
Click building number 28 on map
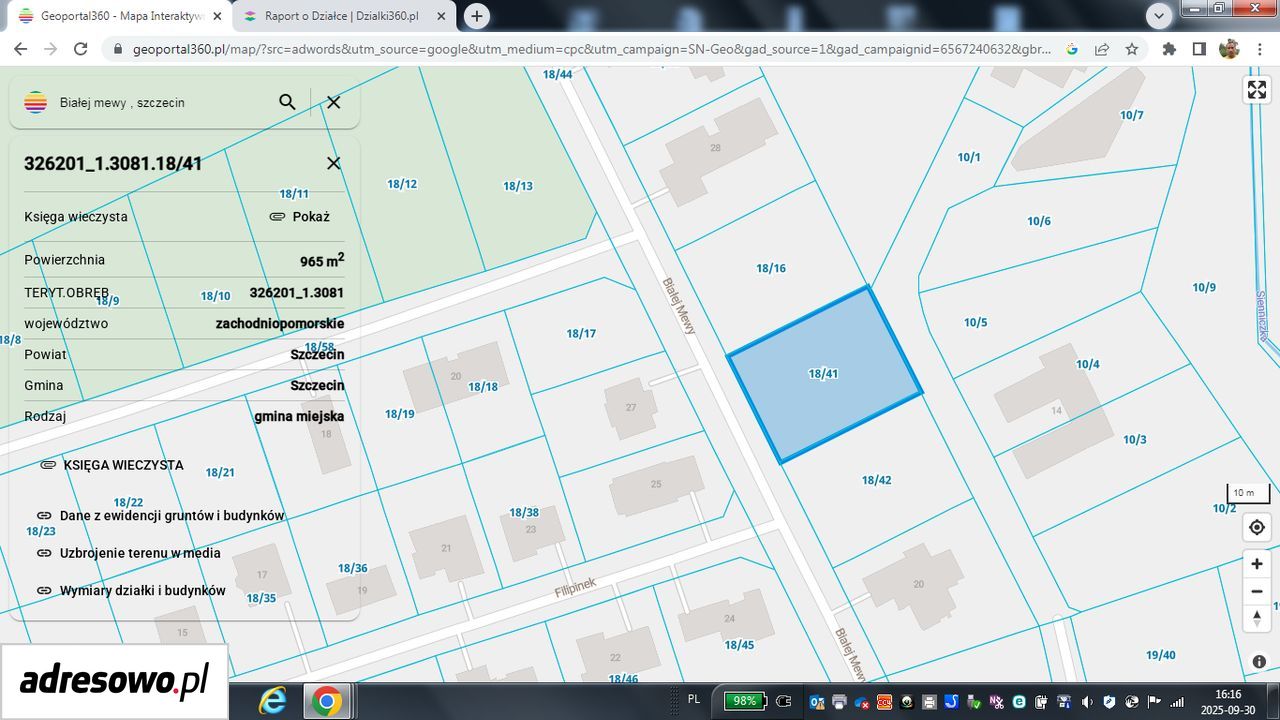click(x=715, y=148)
